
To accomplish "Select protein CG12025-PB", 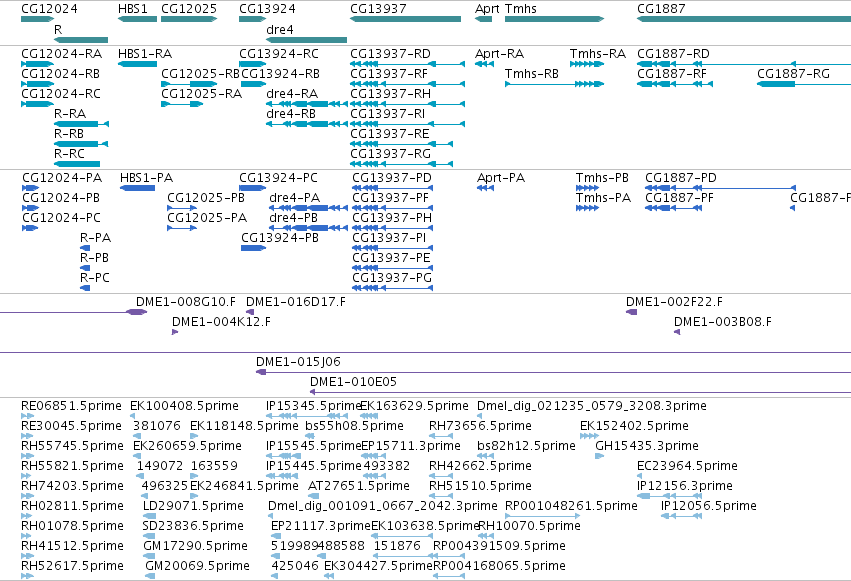I will (206, 199).
